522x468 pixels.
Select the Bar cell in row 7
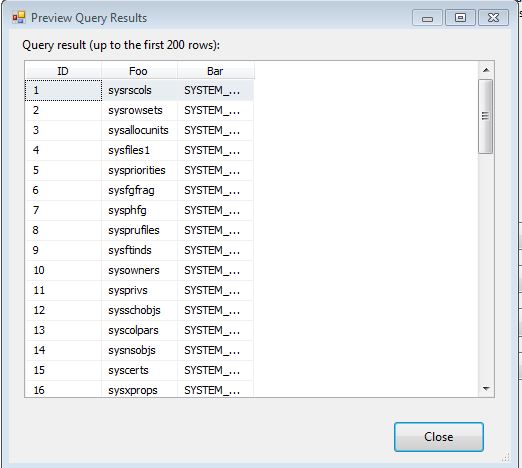point(216,210)
